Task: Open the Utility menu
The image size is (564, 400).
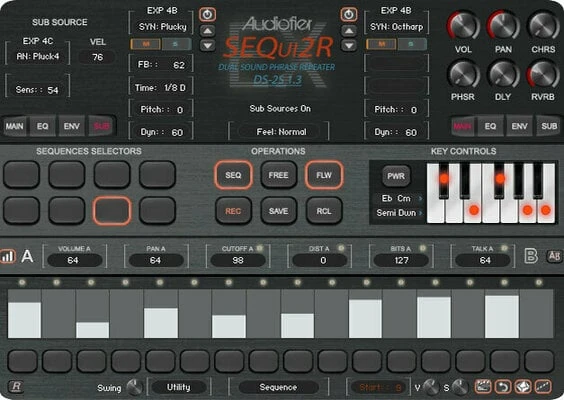Action: [x=179, y=387]
